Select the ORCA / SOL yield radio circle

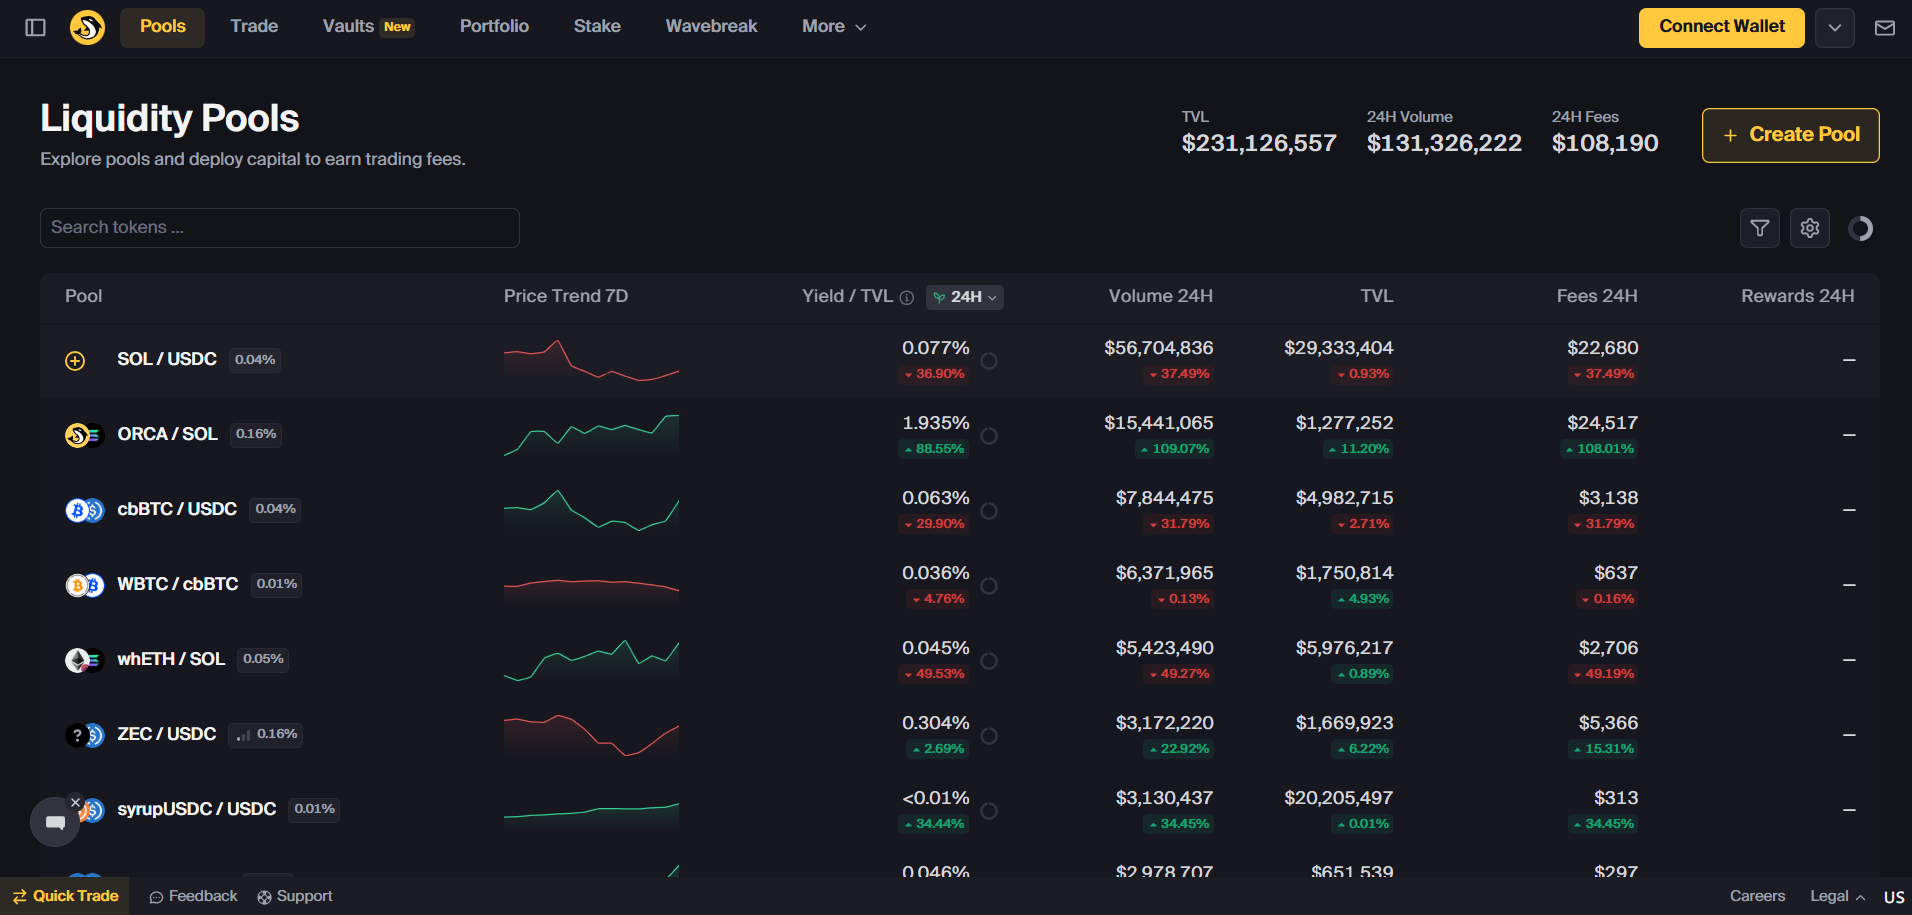click(x=989, y=436)
